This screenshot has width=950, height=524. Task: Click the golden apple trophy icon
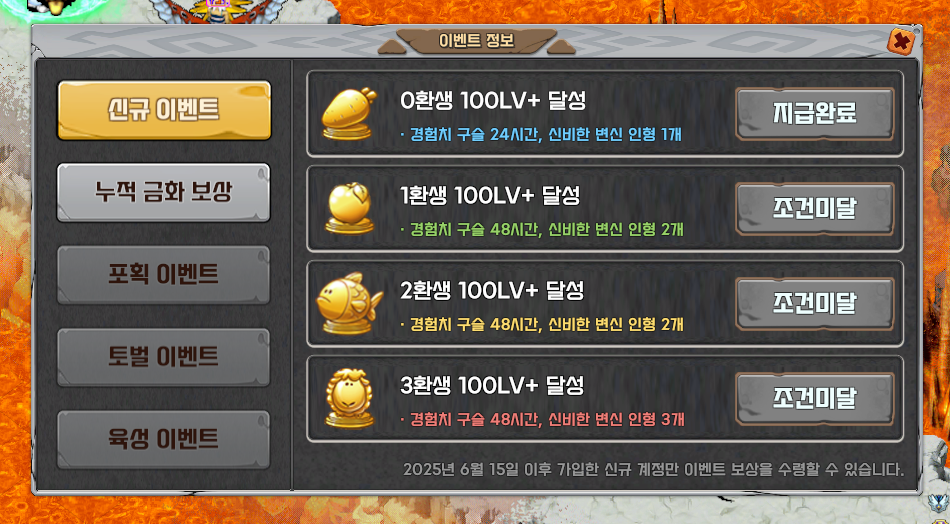click(348, 208)
